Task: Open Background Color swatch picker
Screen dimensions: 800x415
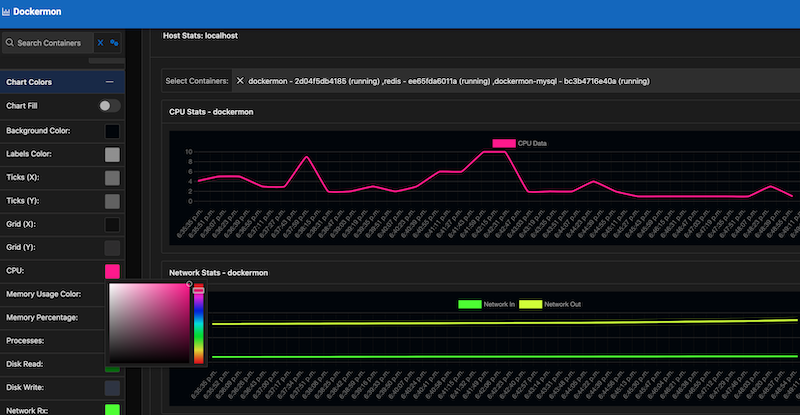Action: click(112, 131)
